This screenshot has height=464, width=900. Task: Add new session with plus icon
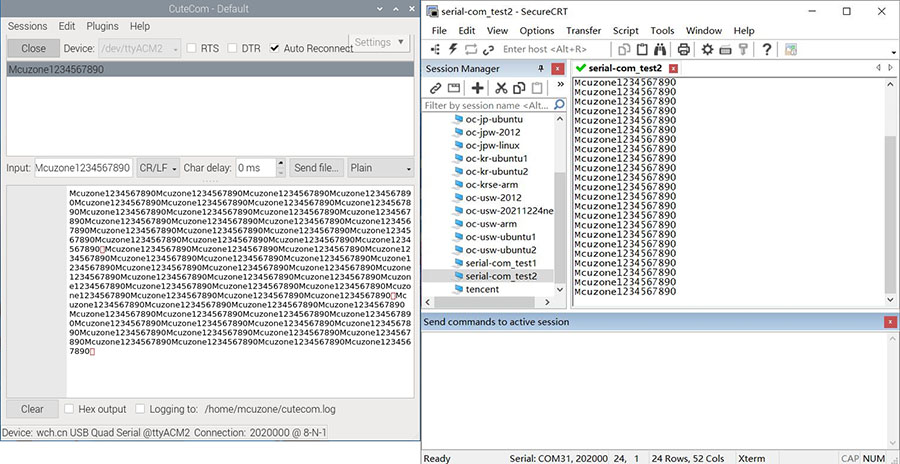coord(477,88)
